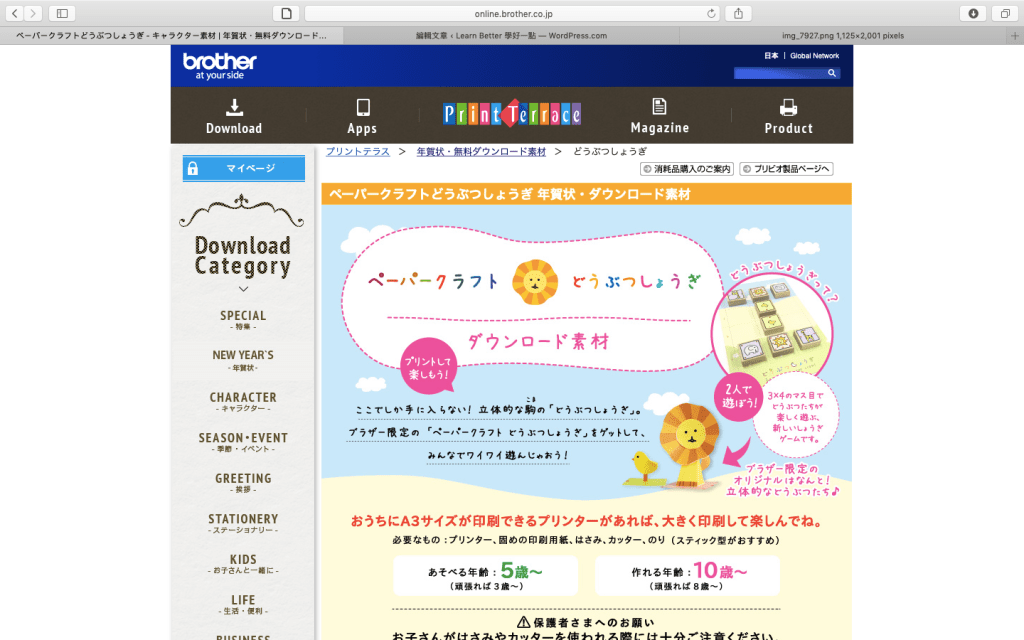Show the Safari sidebar

pos(62,13)
